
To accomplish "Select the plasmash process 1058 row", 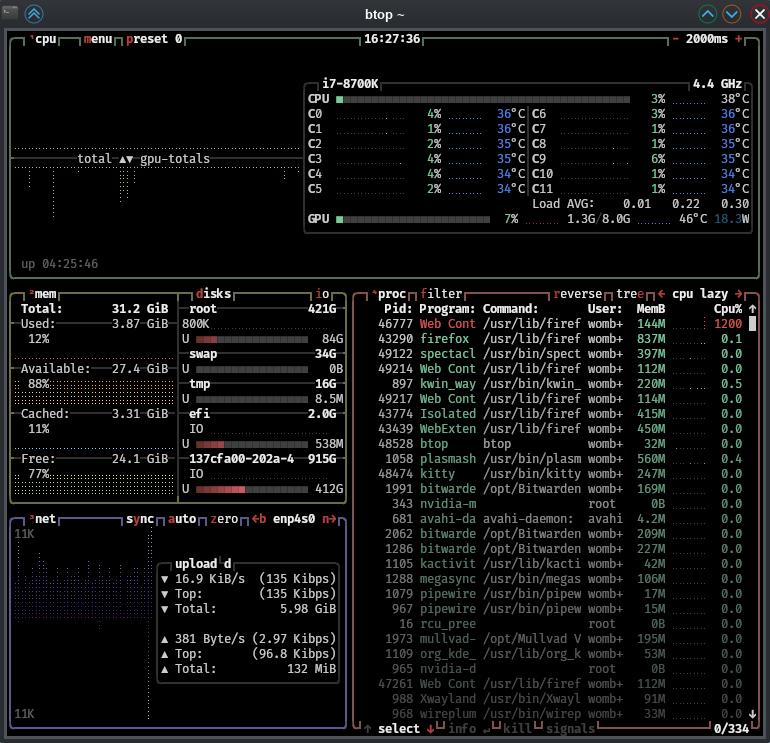I will (560, 459).
